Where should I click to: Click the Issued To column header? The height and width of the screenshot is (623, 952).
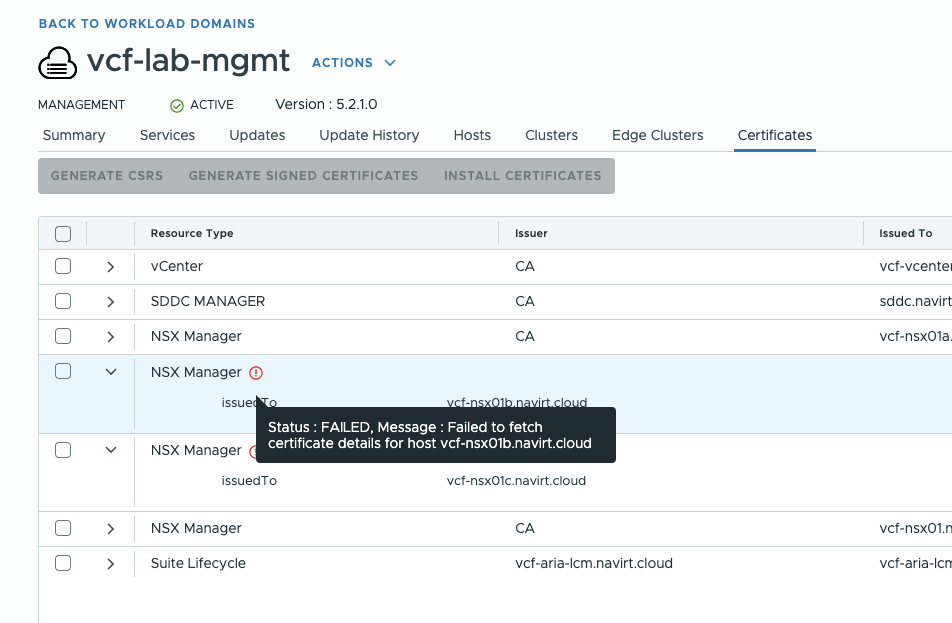[x=905, y=233]
